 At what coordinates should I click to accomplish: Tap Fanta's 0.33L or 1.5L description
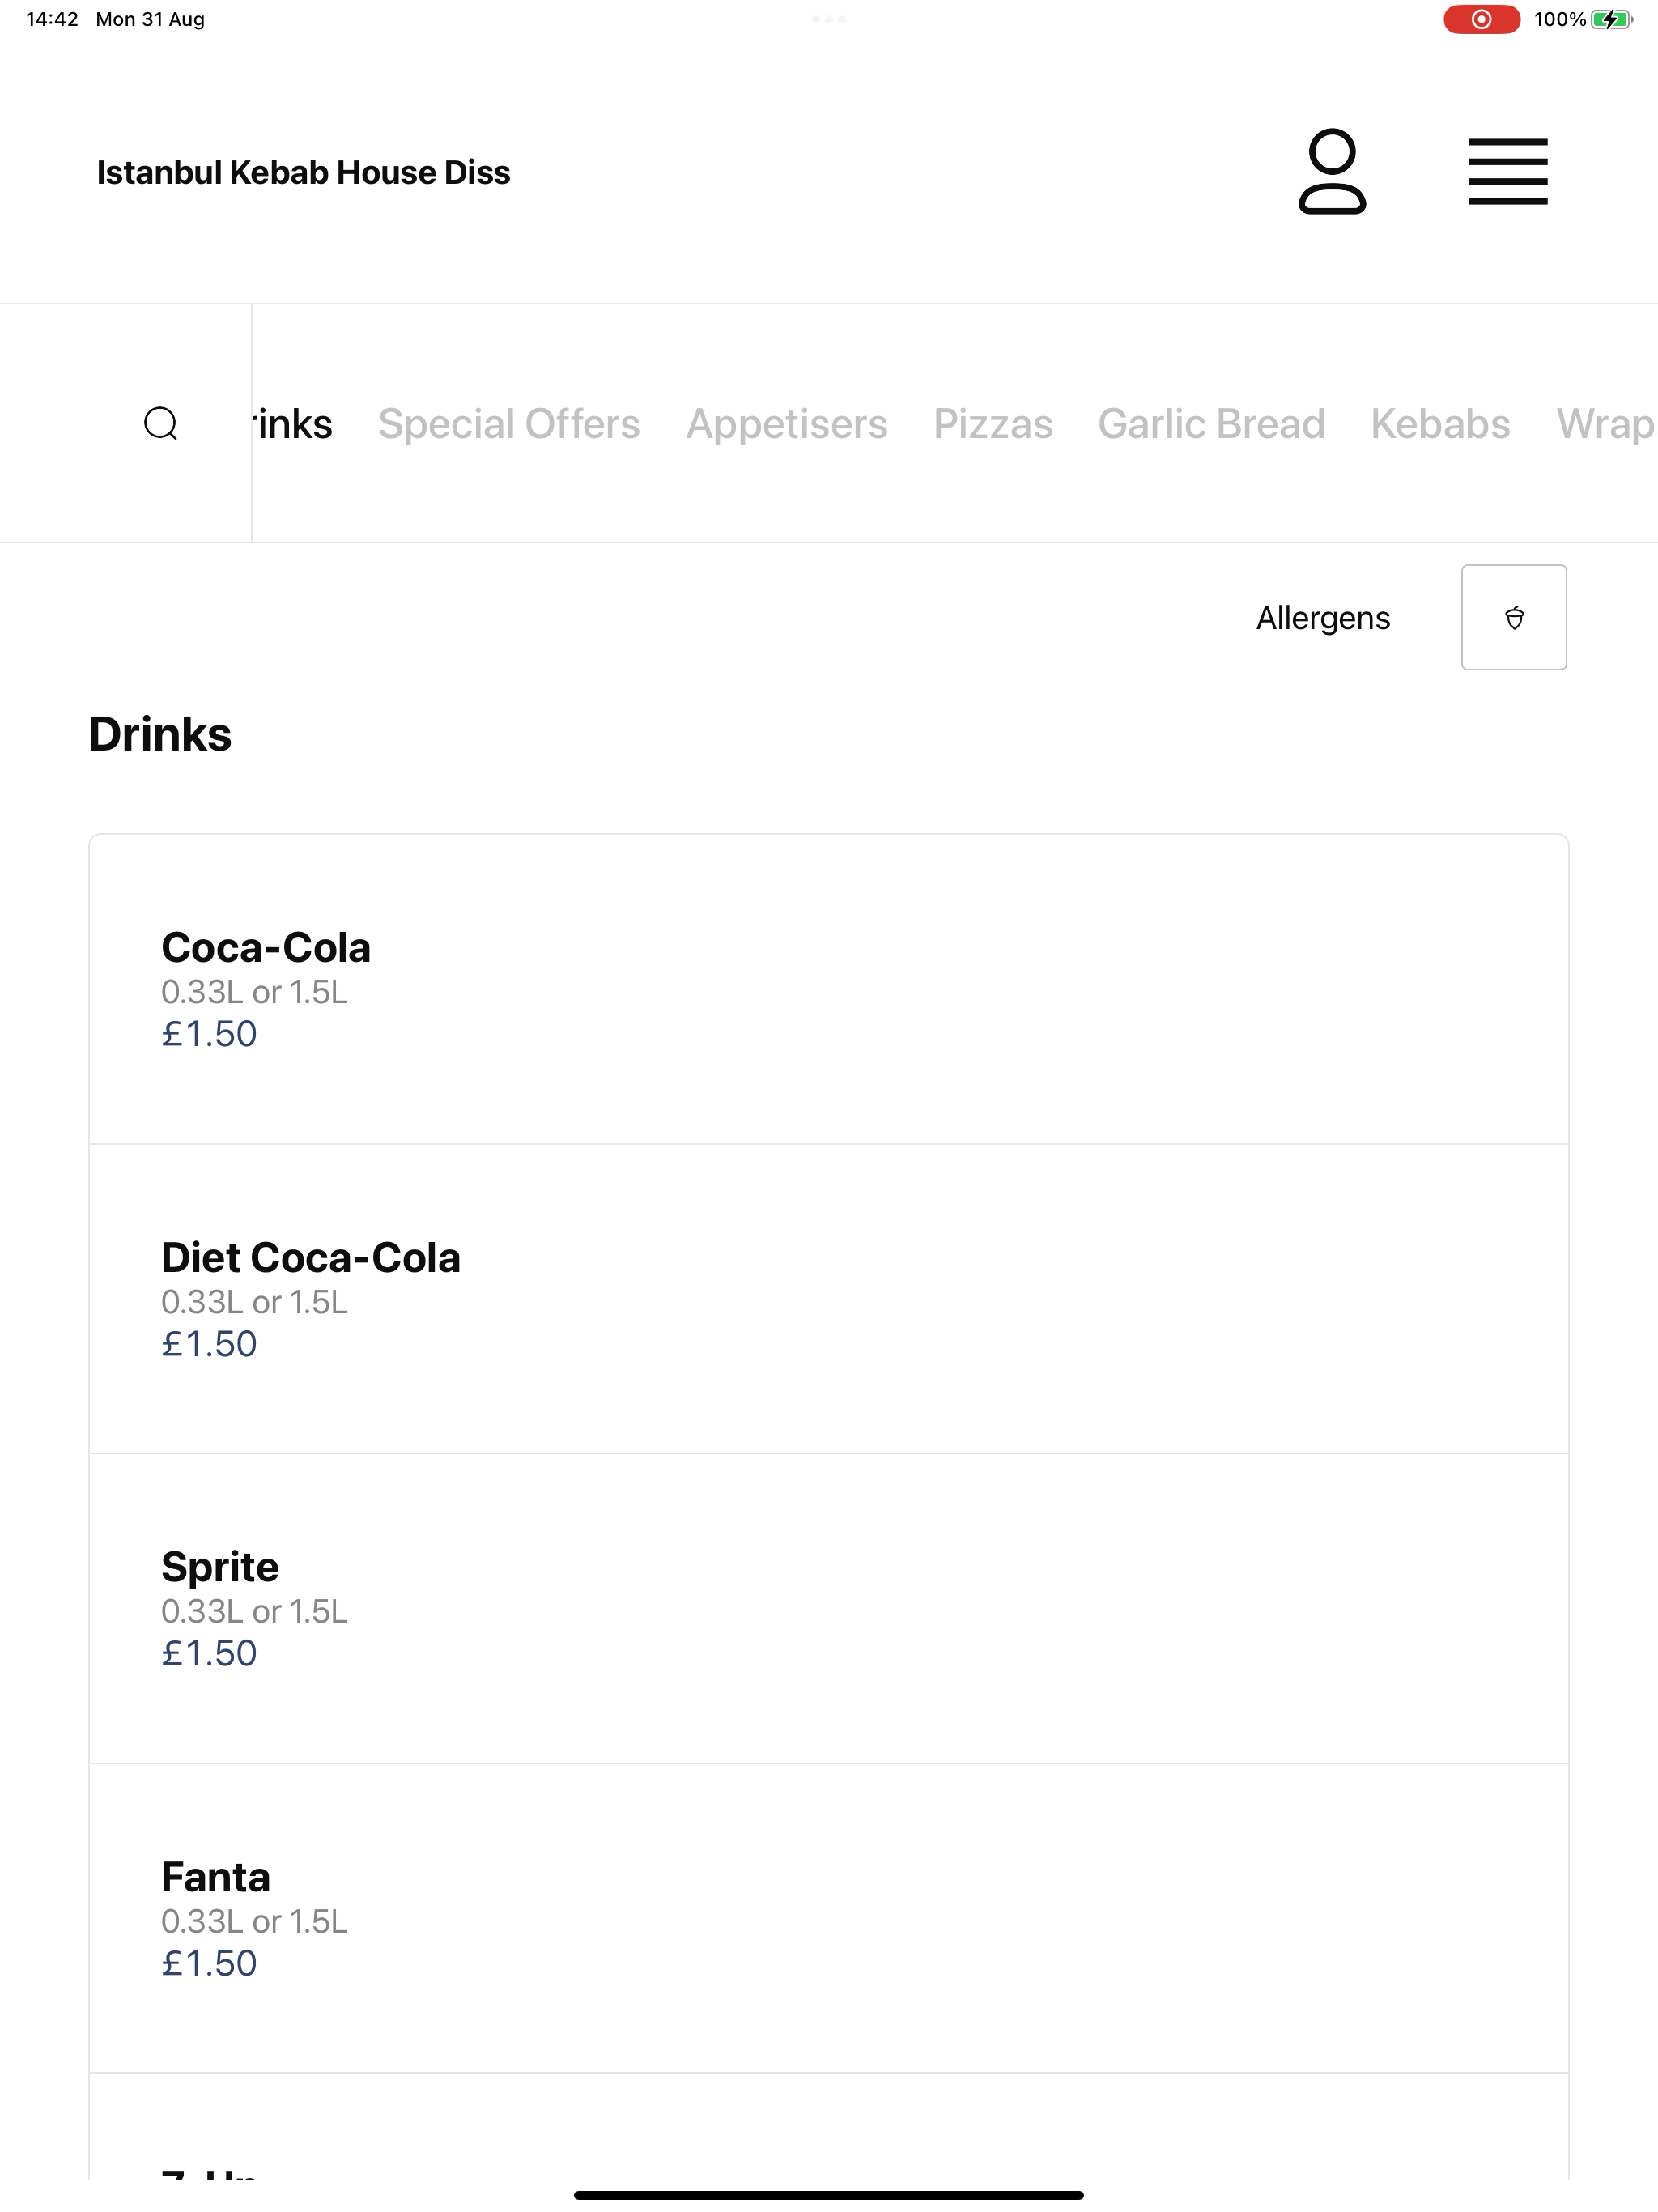[254, 1920]
